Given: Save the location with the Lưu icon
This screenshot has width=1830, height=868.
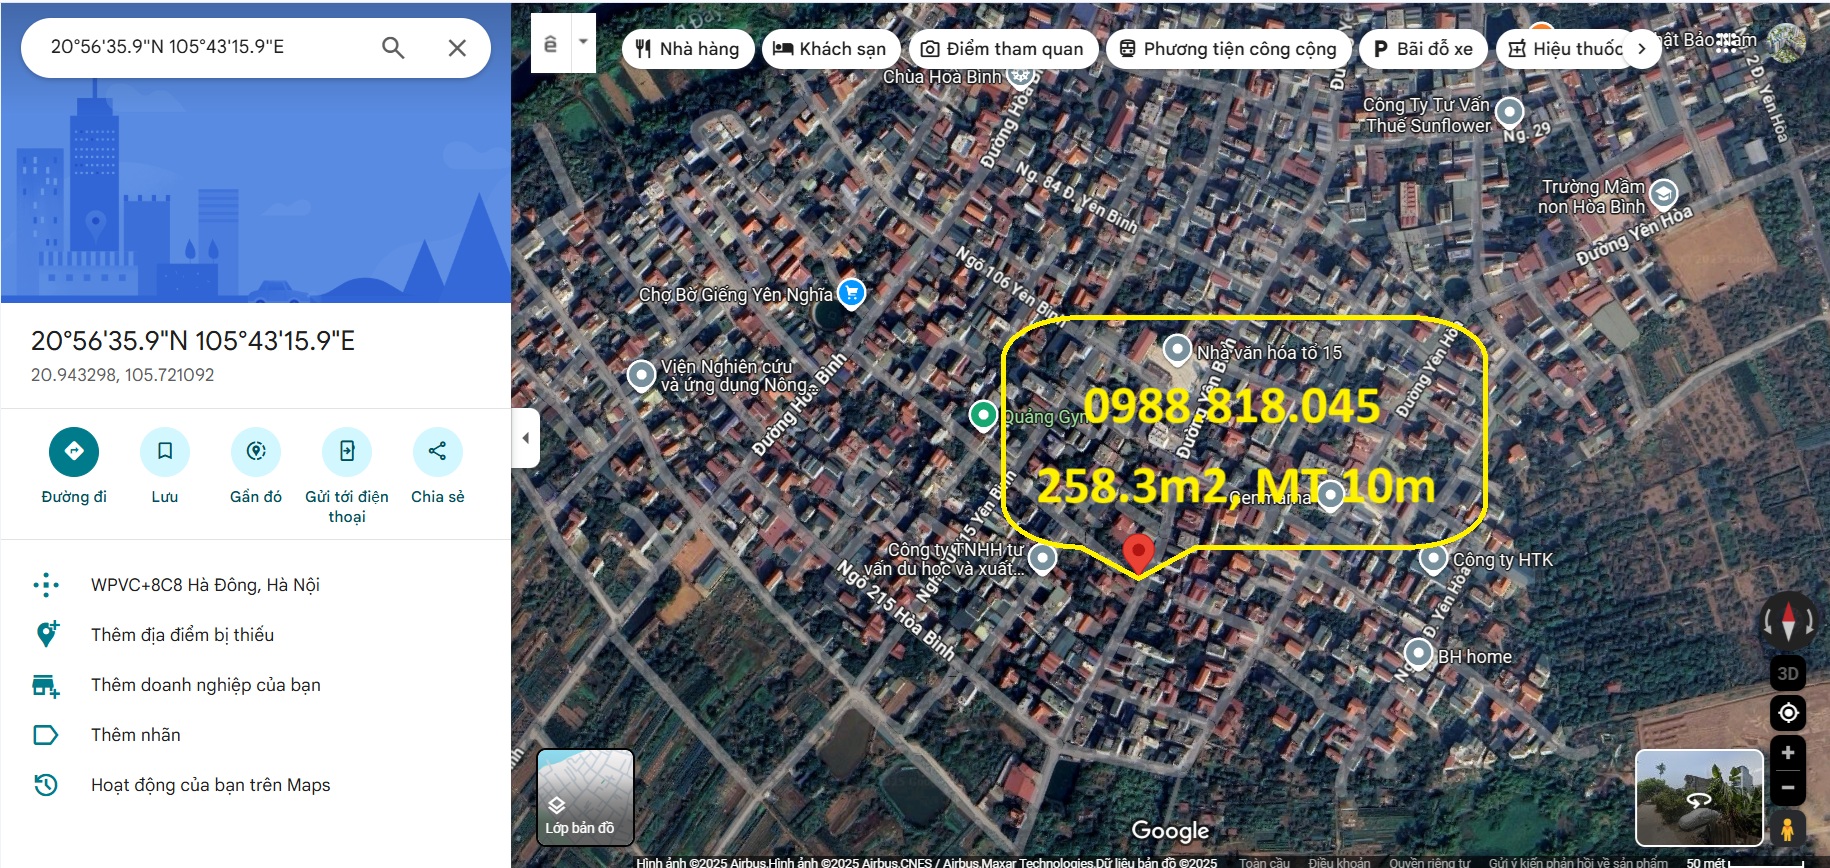Looking at the screenshot, I should click(165, 452).
